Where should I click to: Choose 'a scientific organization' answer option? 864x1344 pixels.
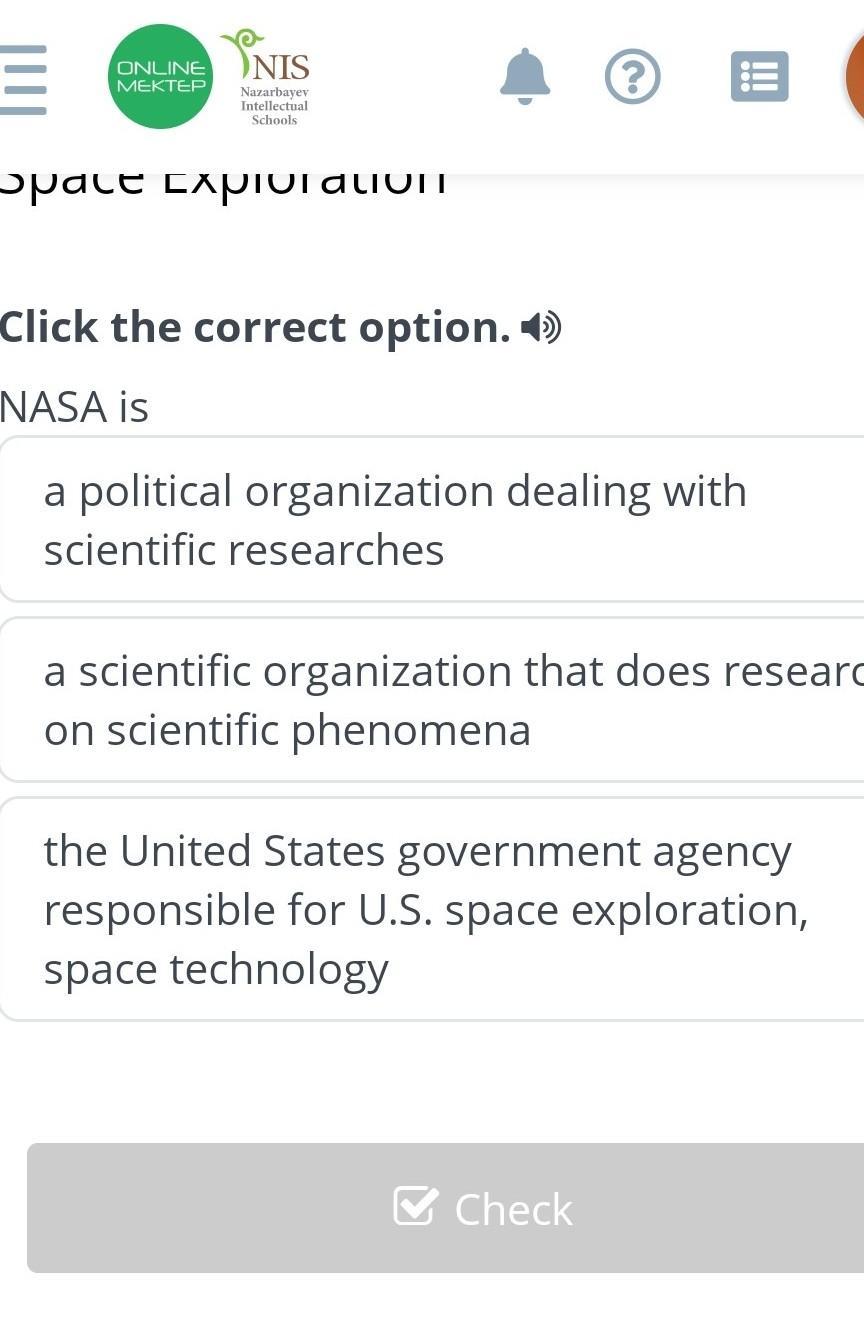(432, 699)
